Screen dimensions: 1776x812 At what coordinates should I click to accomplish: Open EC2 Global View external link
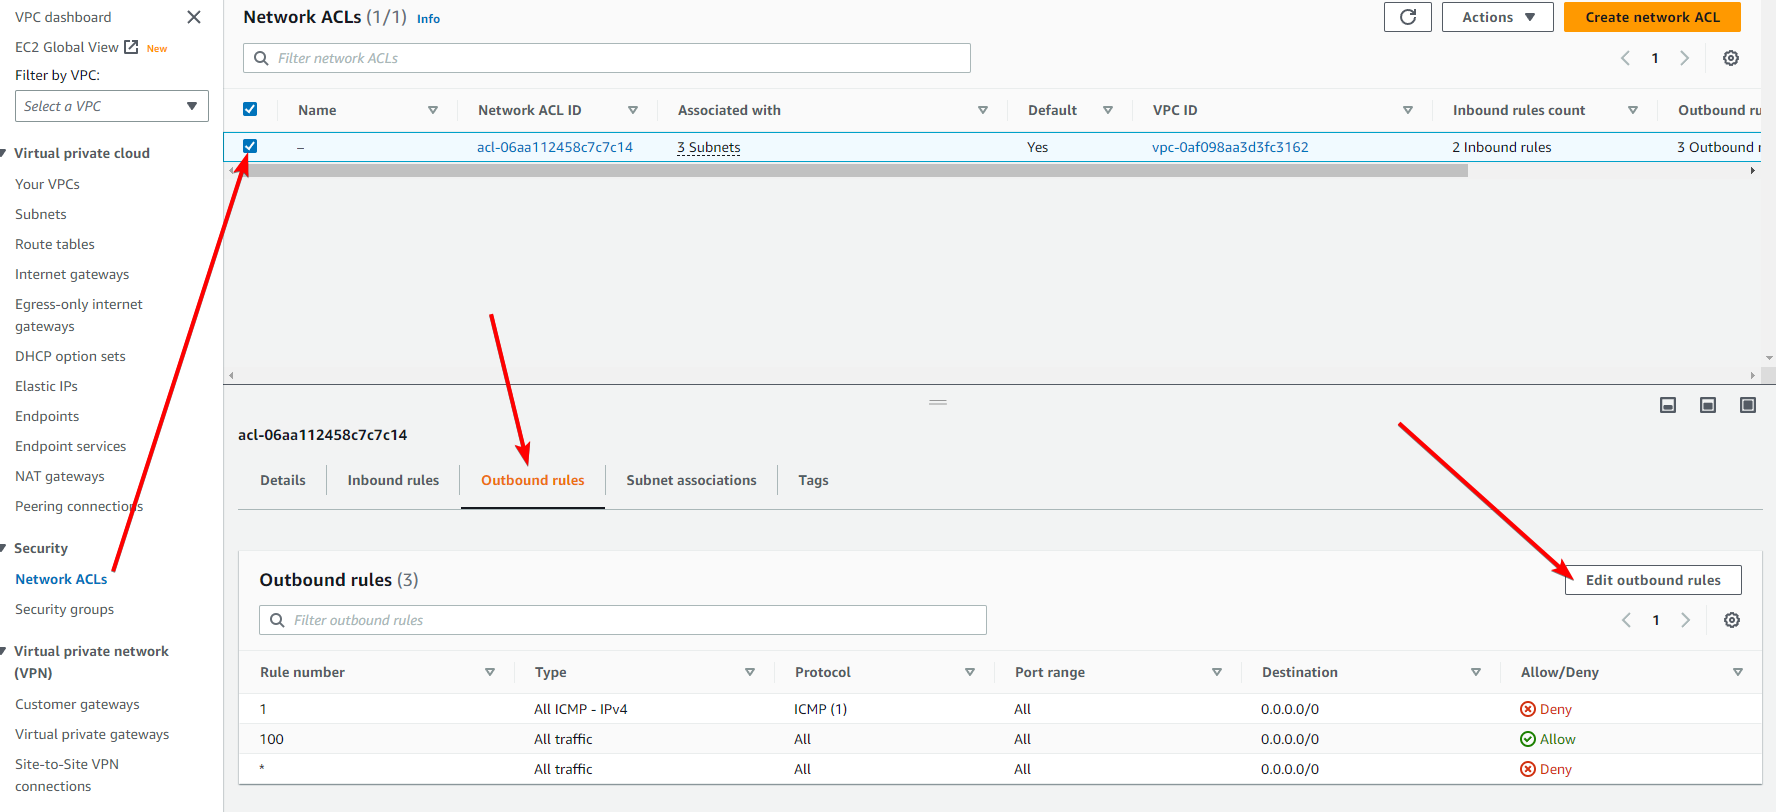coord(77,47)
